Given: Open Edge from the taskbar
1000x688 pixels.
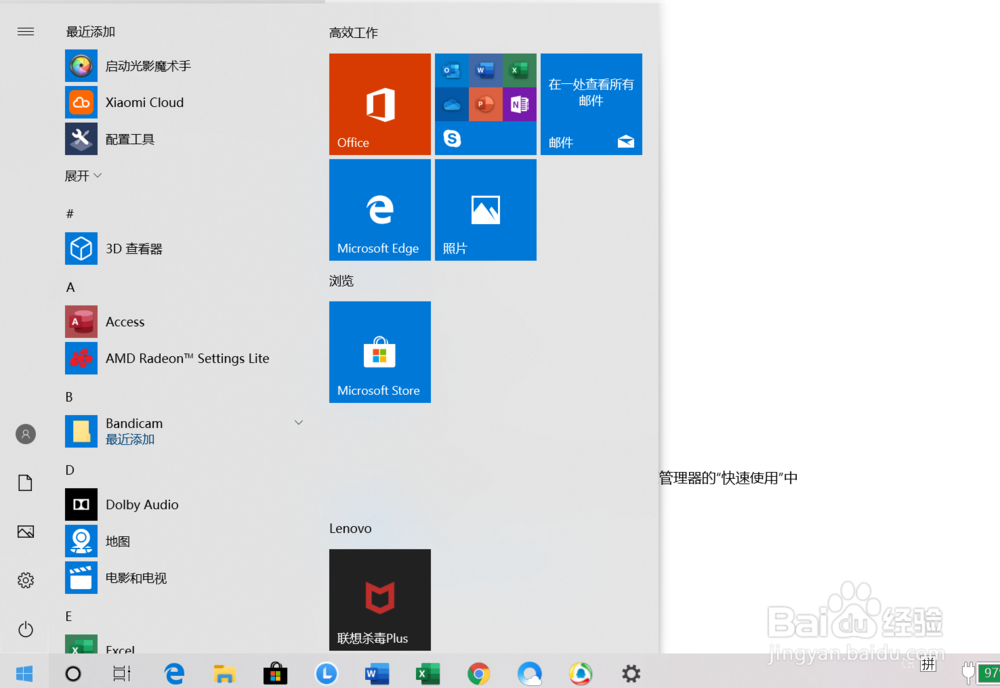Looking at the screenshot, I should (173, 673).
